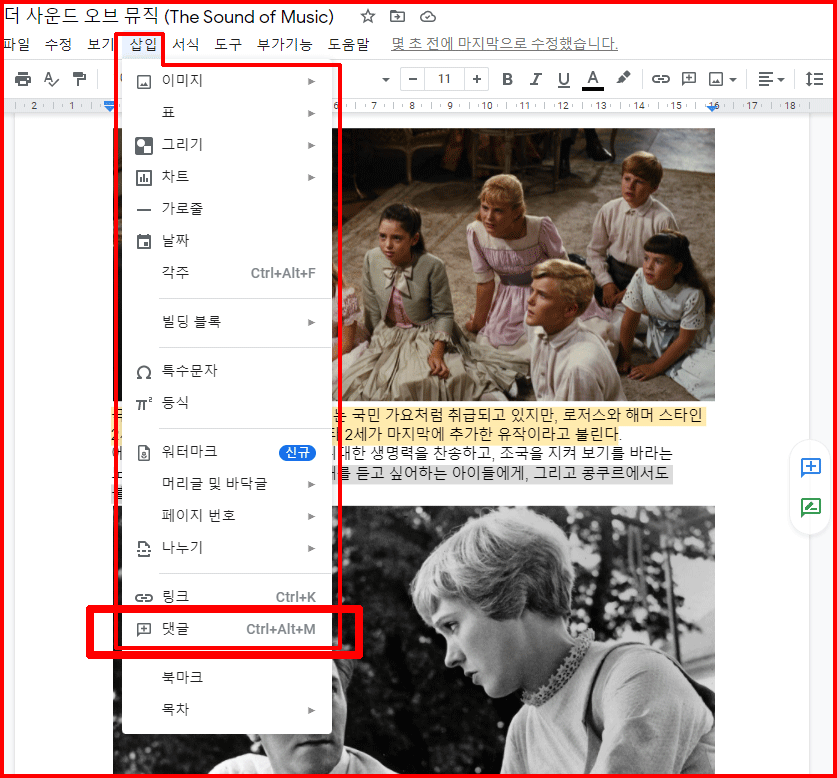Viewport: 837px width, 778px height.
Task: Open the highlight color marker tool
Action: pyautogui.click(x=622, y=78)
